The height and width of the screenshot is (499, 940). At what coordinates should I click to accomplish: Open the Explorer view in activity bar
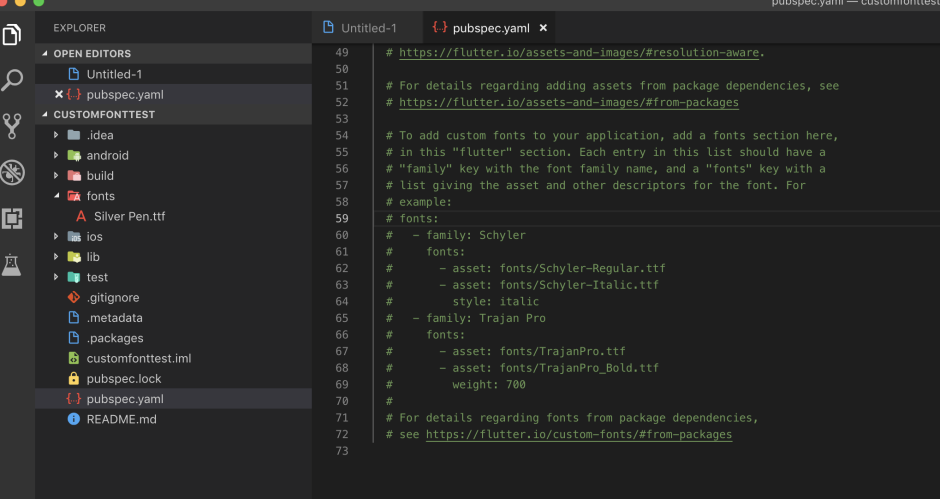pyautogui.click(x=12, y=34)
